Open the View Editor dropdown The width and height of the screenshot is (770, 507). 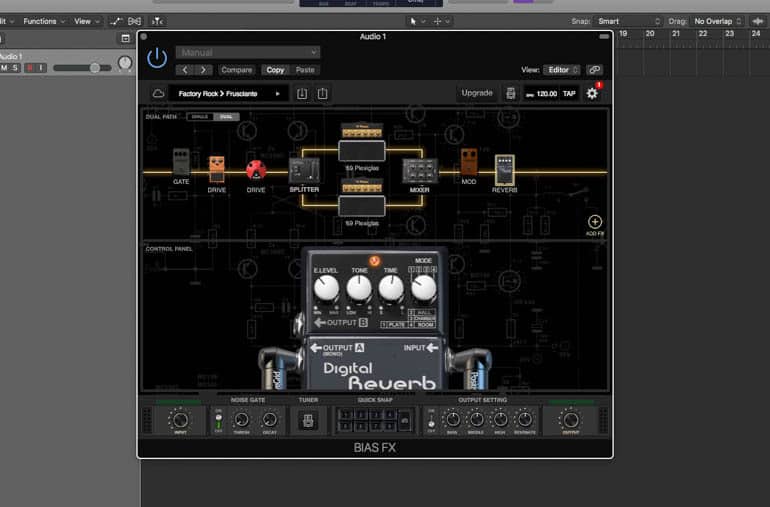click(562, 70)
